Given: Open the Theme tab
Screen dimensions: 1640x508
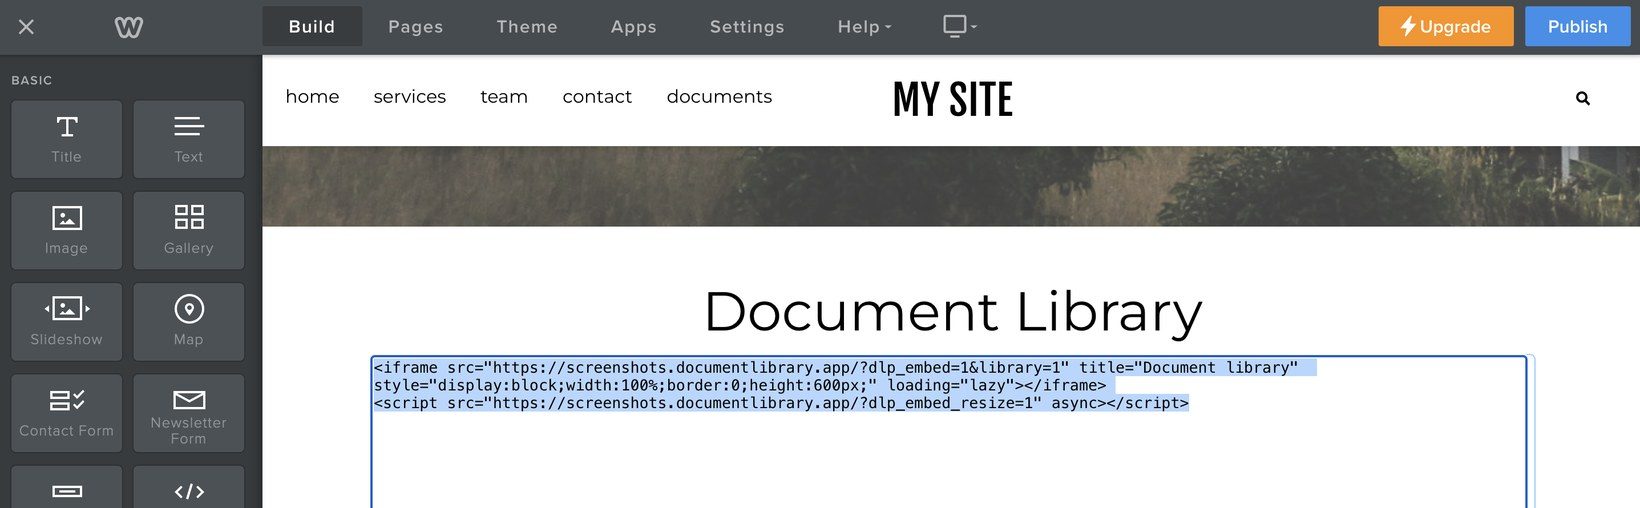Looking at the screenshot, I should (x=527, y=27).
